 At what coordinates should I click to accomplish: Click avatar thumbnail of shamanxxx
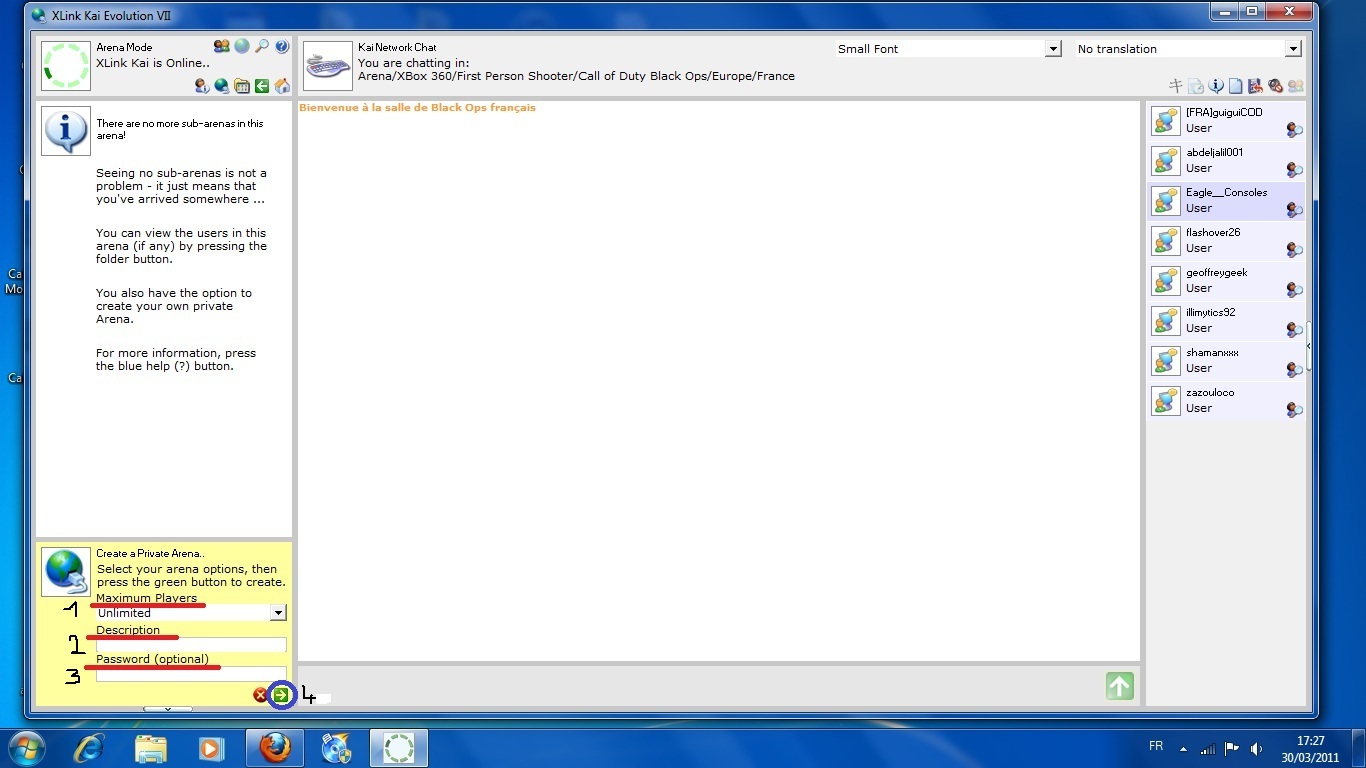coord(1166,361)
